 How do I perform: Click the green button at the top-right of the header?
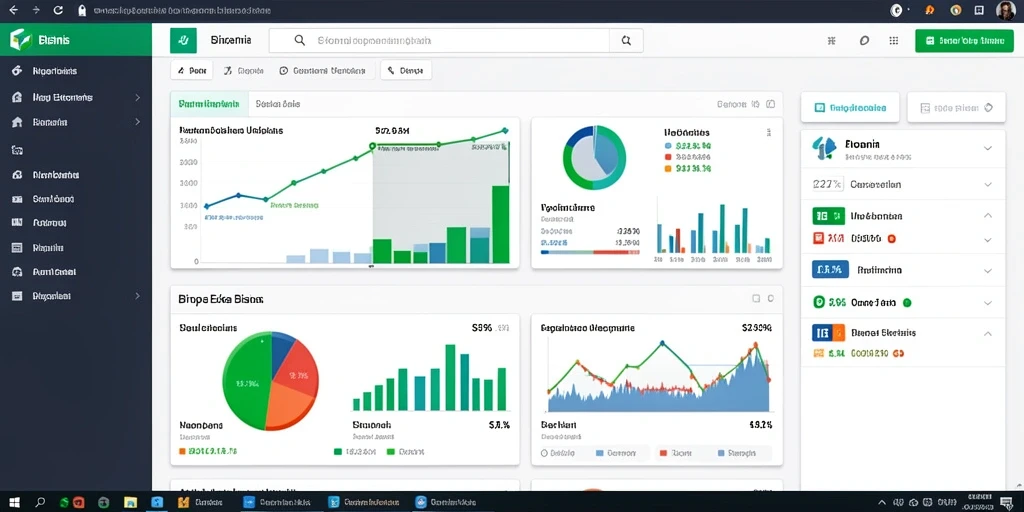click(964, 40)
